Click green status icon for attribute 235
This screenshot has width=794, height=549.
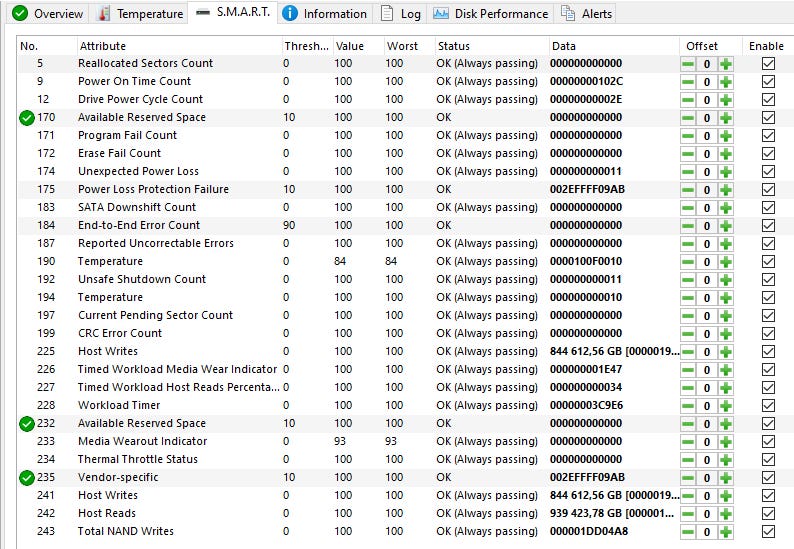(x=26, y=478)
